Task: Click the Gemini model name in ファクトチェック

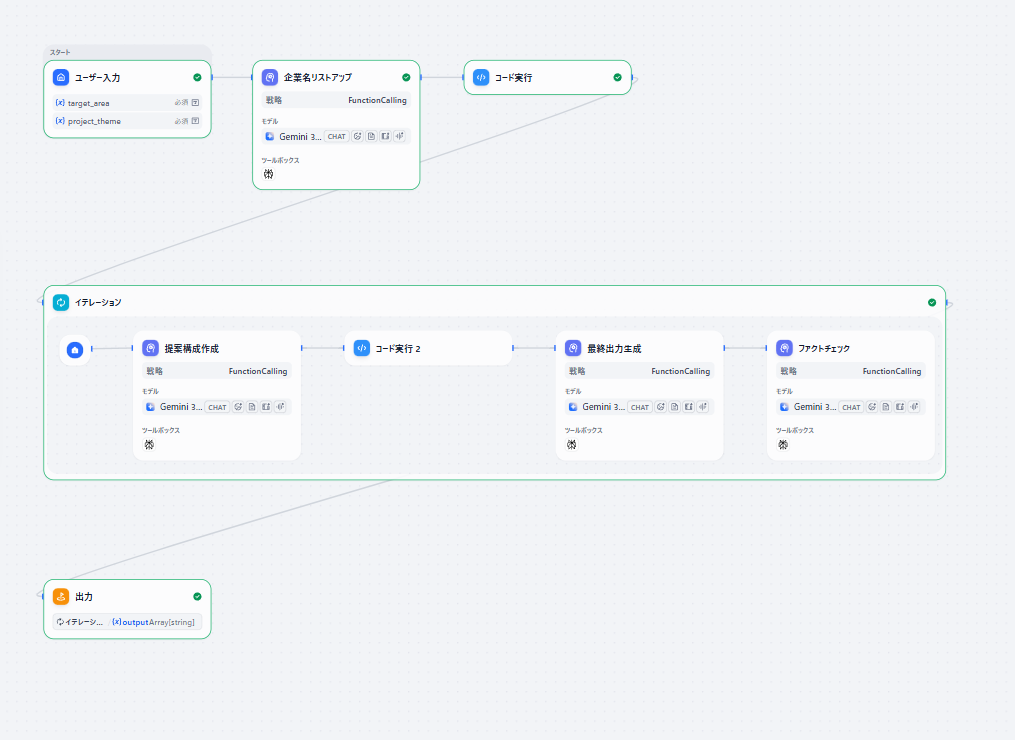Action: (815, 407)
